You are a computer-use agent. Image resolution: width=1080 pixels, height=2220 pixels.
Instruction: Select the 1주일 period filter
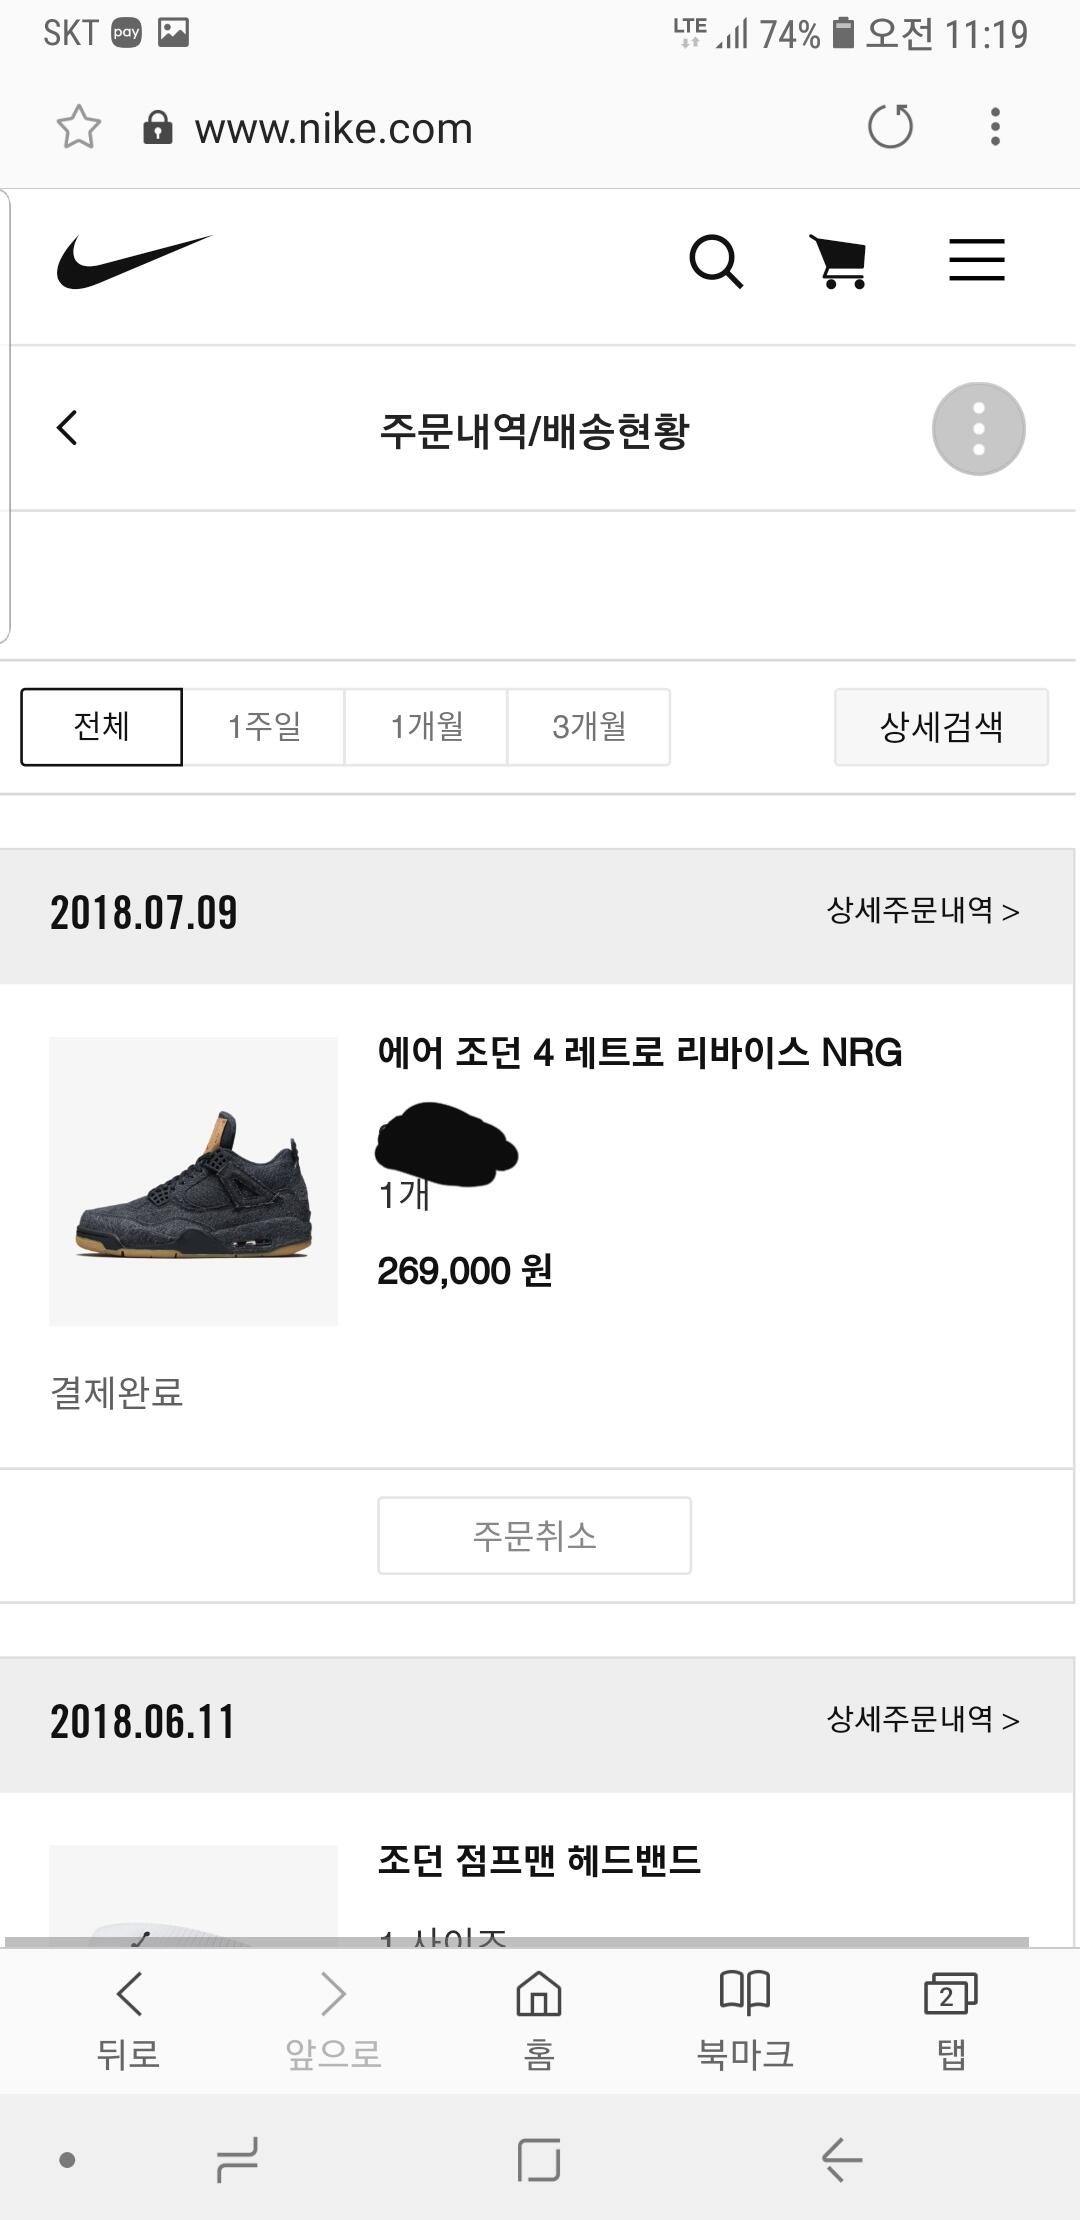264,727
